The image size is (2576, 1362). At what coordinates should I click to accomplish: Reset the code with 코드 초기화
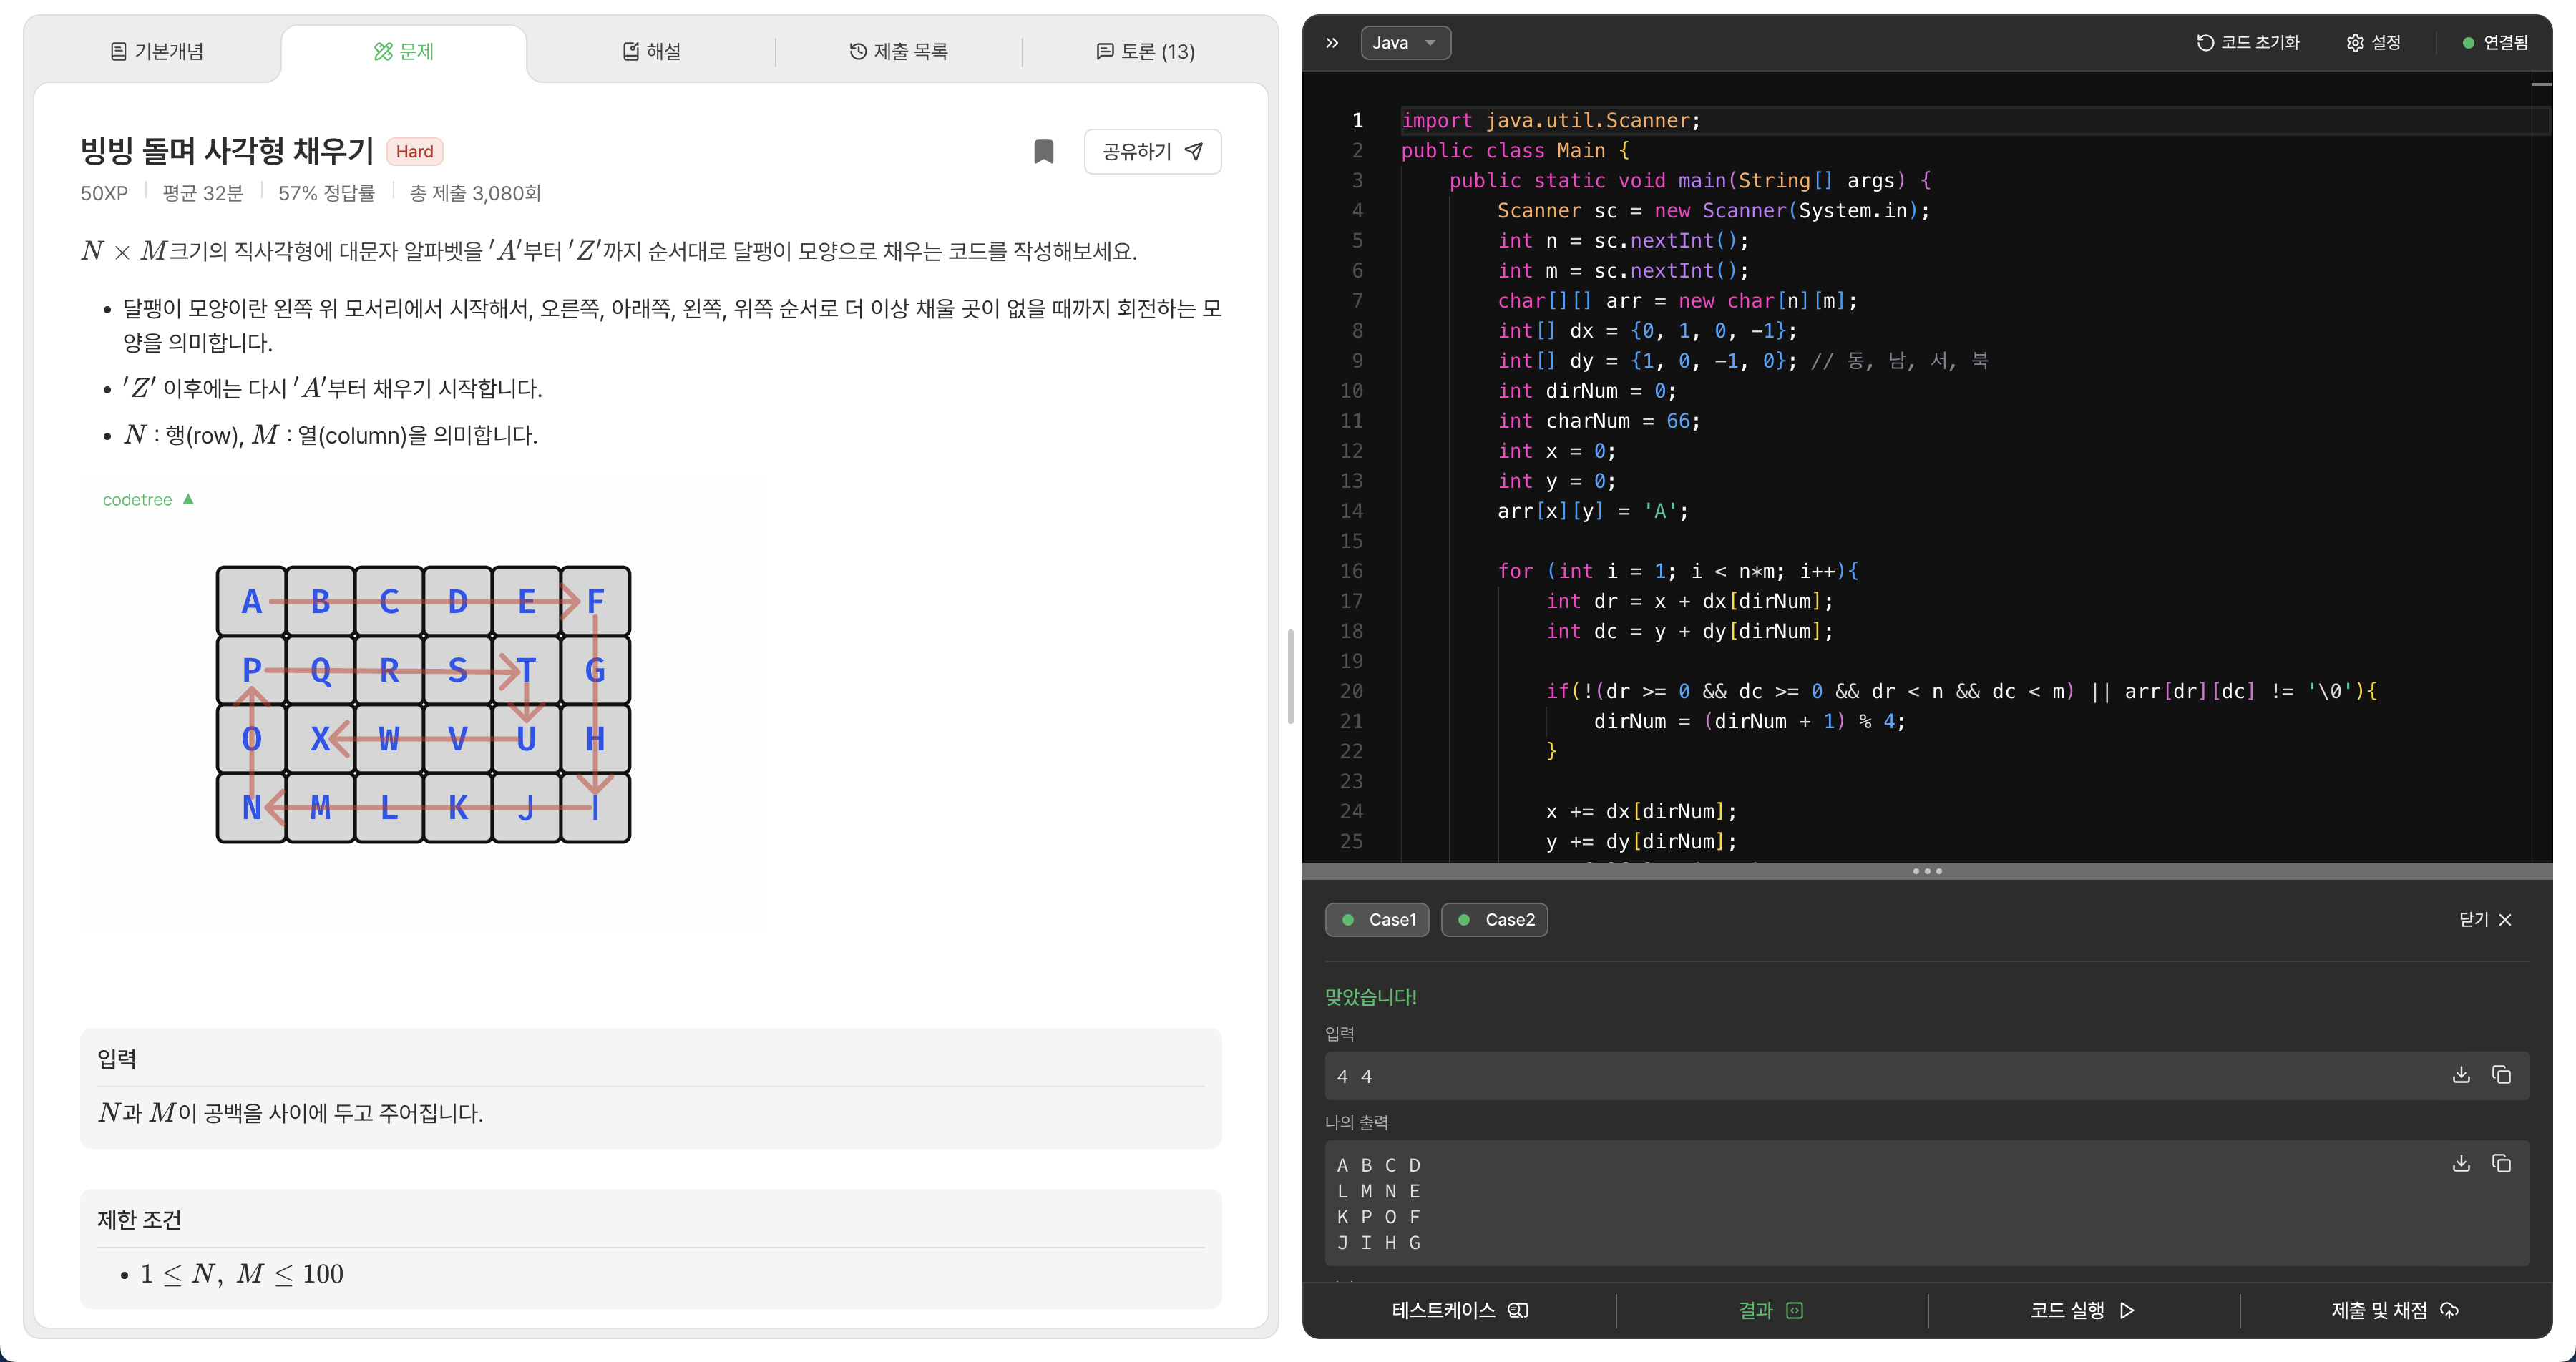(x=2248, y=43)
